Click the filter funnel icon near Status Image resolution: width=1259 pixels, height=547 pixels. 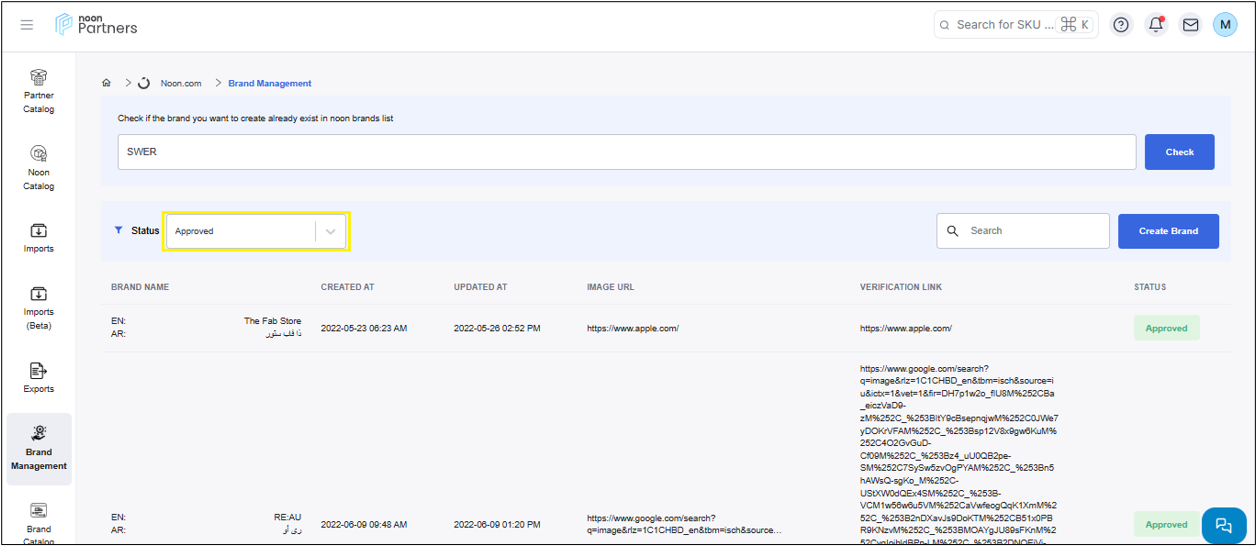click(x=119, y=230)
